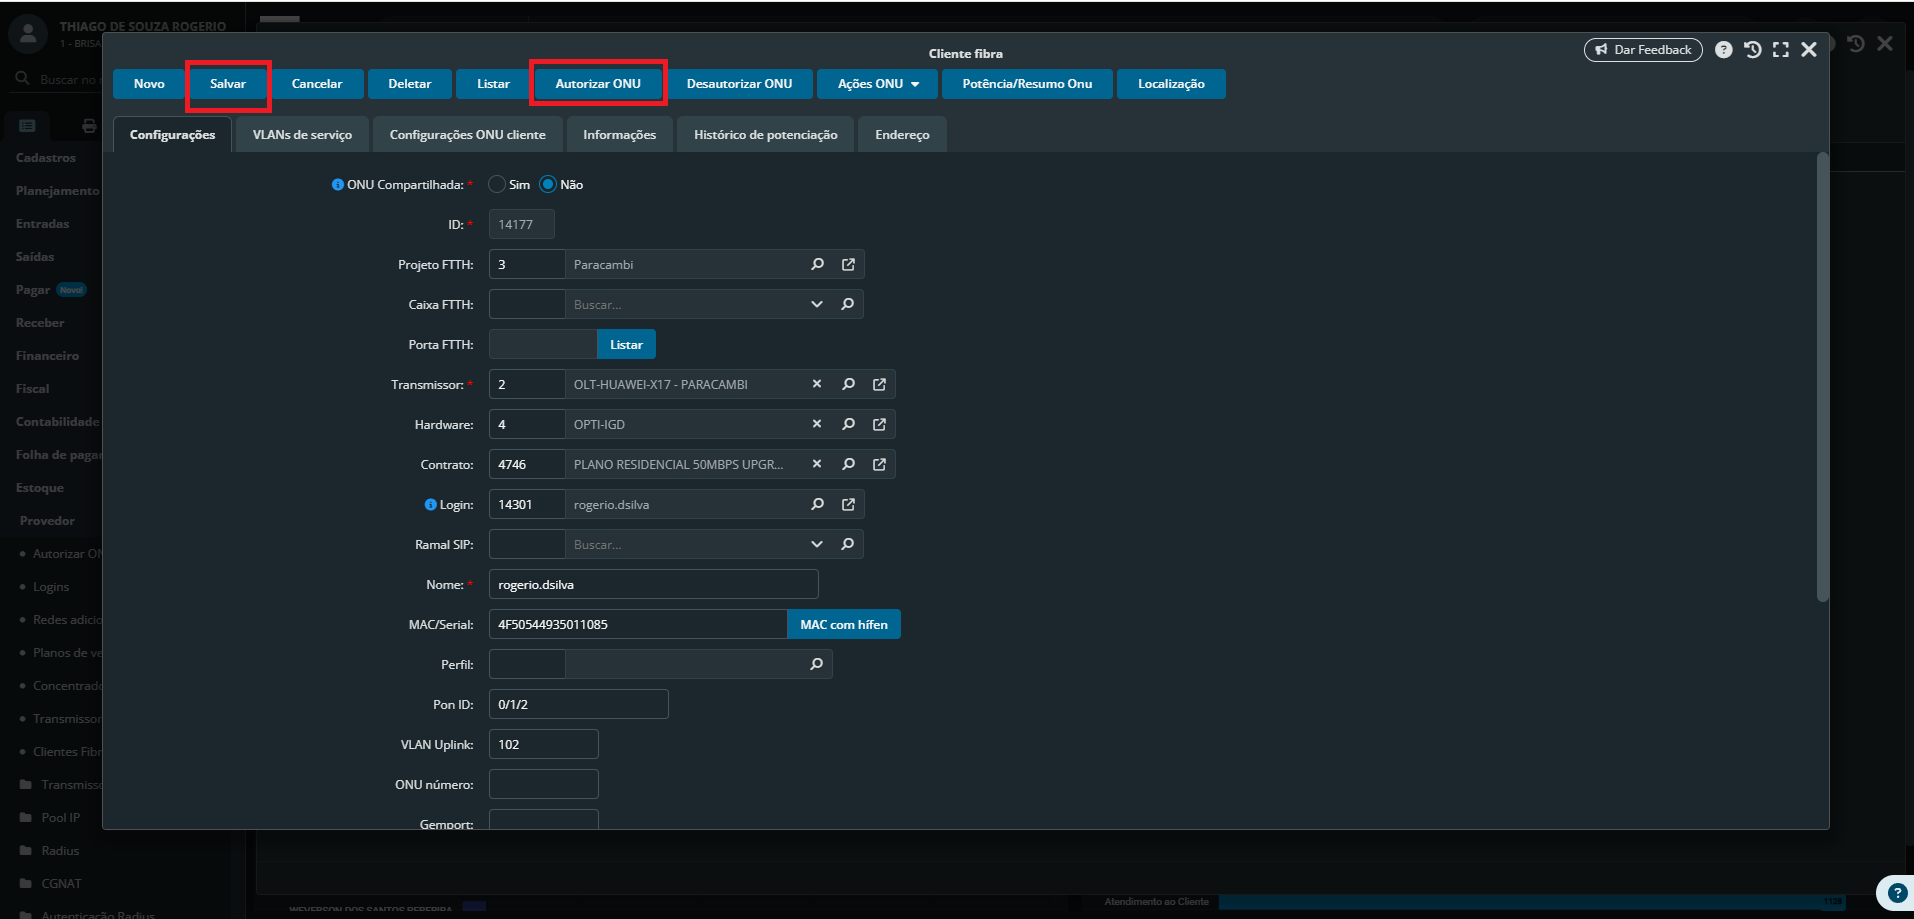Image resolution: width=1914 pixels, height=919 pixels.
Task: Open the Histórico de potenciação tab
Action: pos(765,135)
